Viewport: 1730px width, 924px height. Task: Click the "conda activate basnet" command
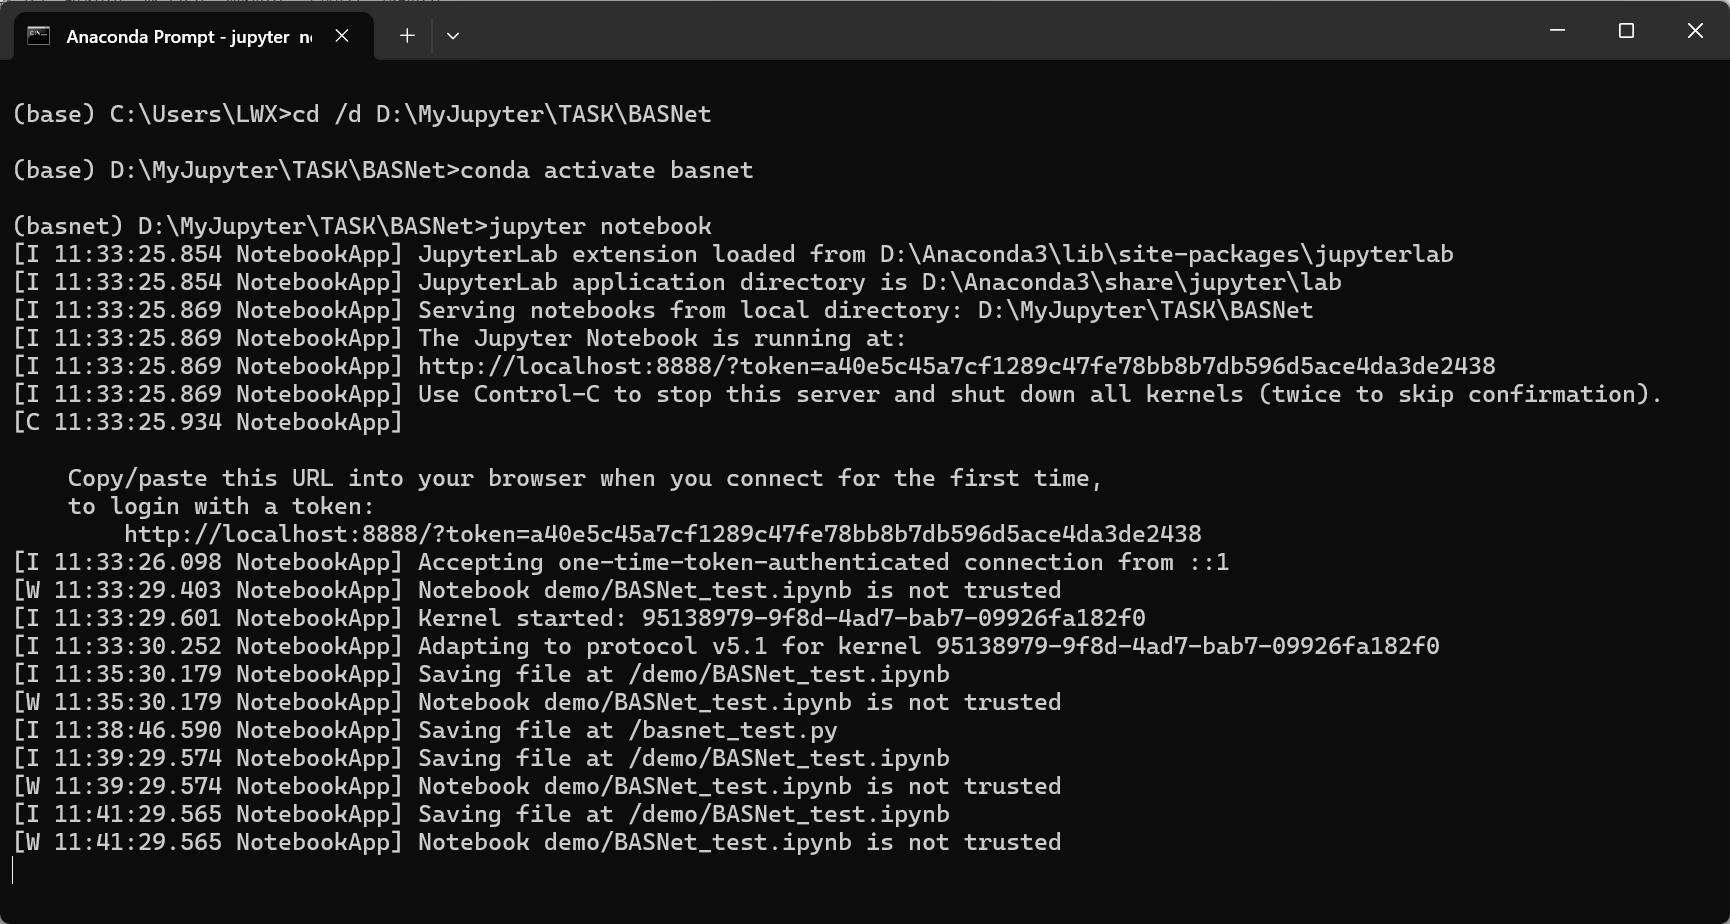coord(606,171)
